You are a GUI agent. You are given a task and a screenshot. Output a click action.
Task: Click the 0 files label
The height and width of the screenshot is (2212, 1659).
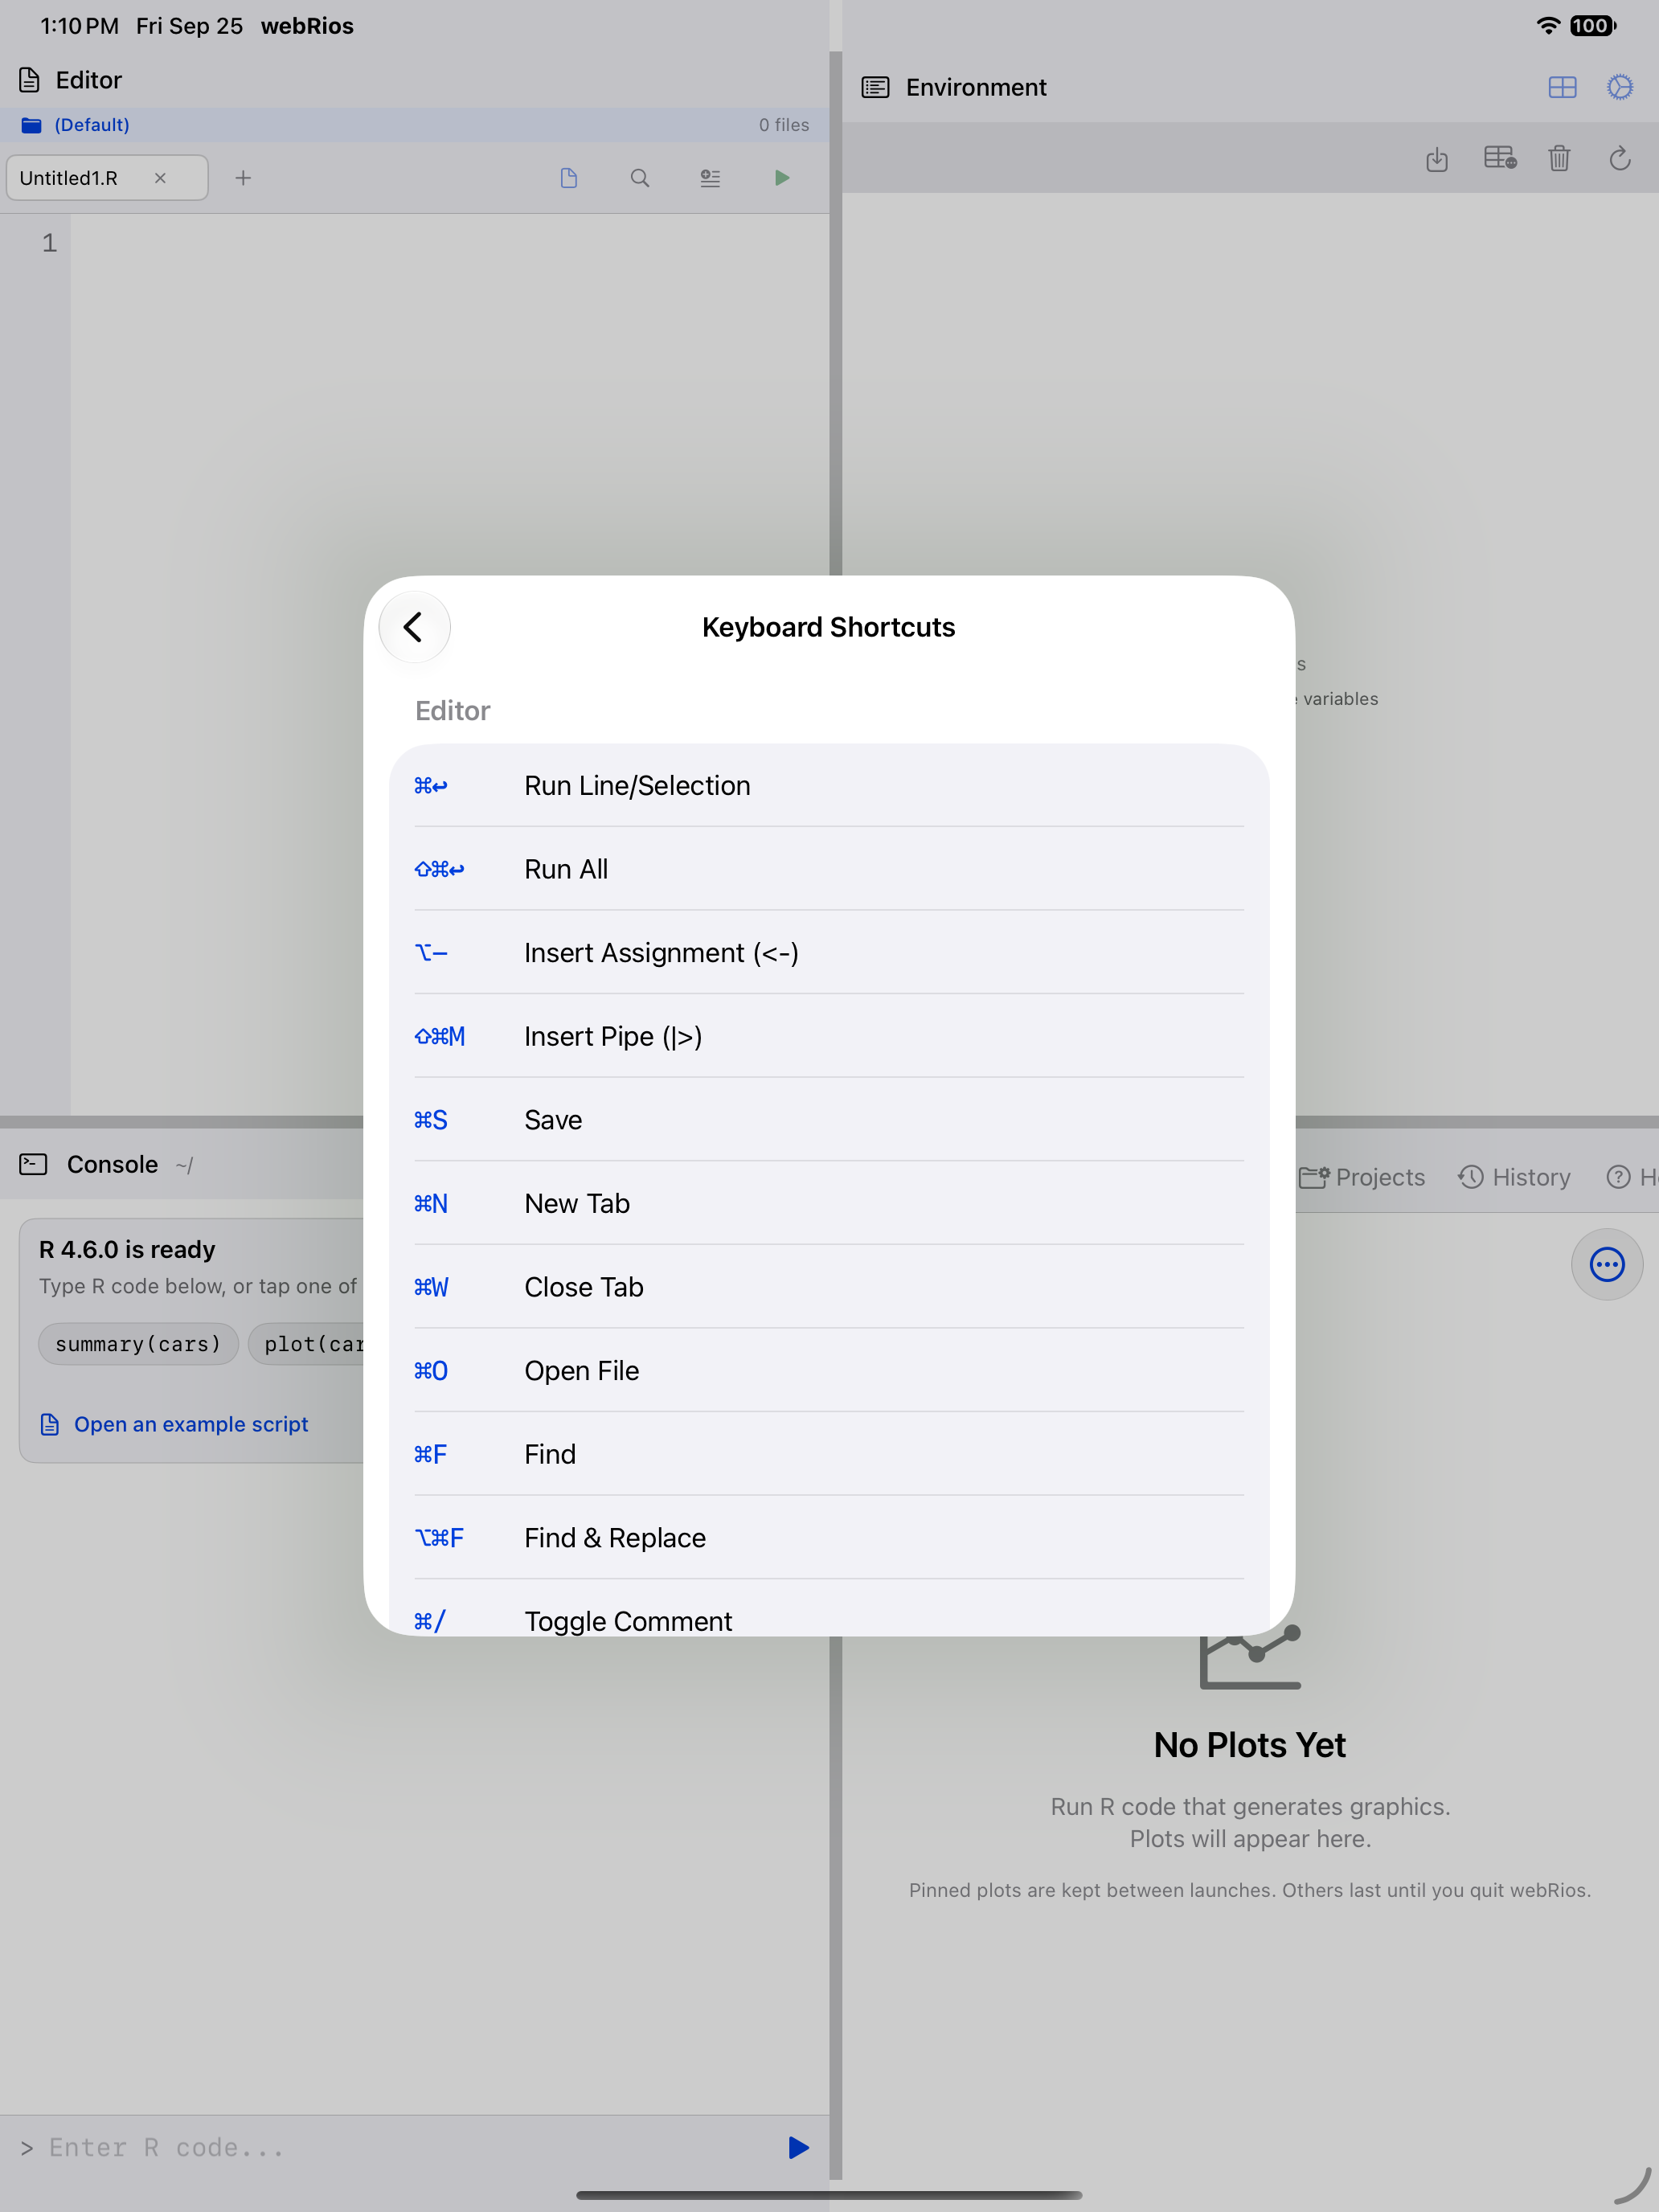pos(784,125)
